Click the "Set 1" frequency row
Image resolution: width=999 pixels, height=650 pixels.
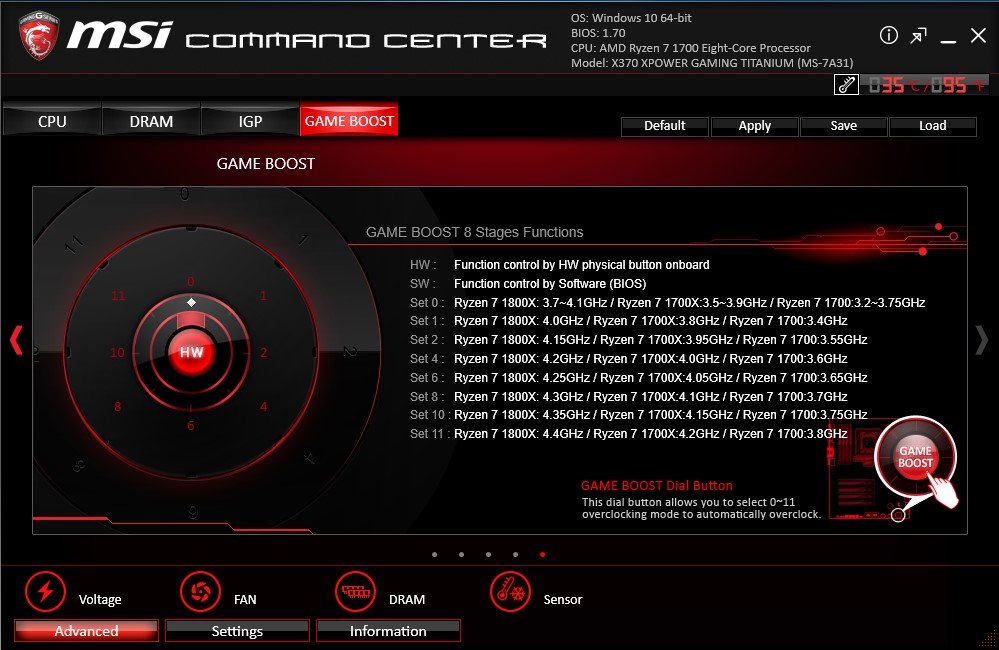pos(629,321)
